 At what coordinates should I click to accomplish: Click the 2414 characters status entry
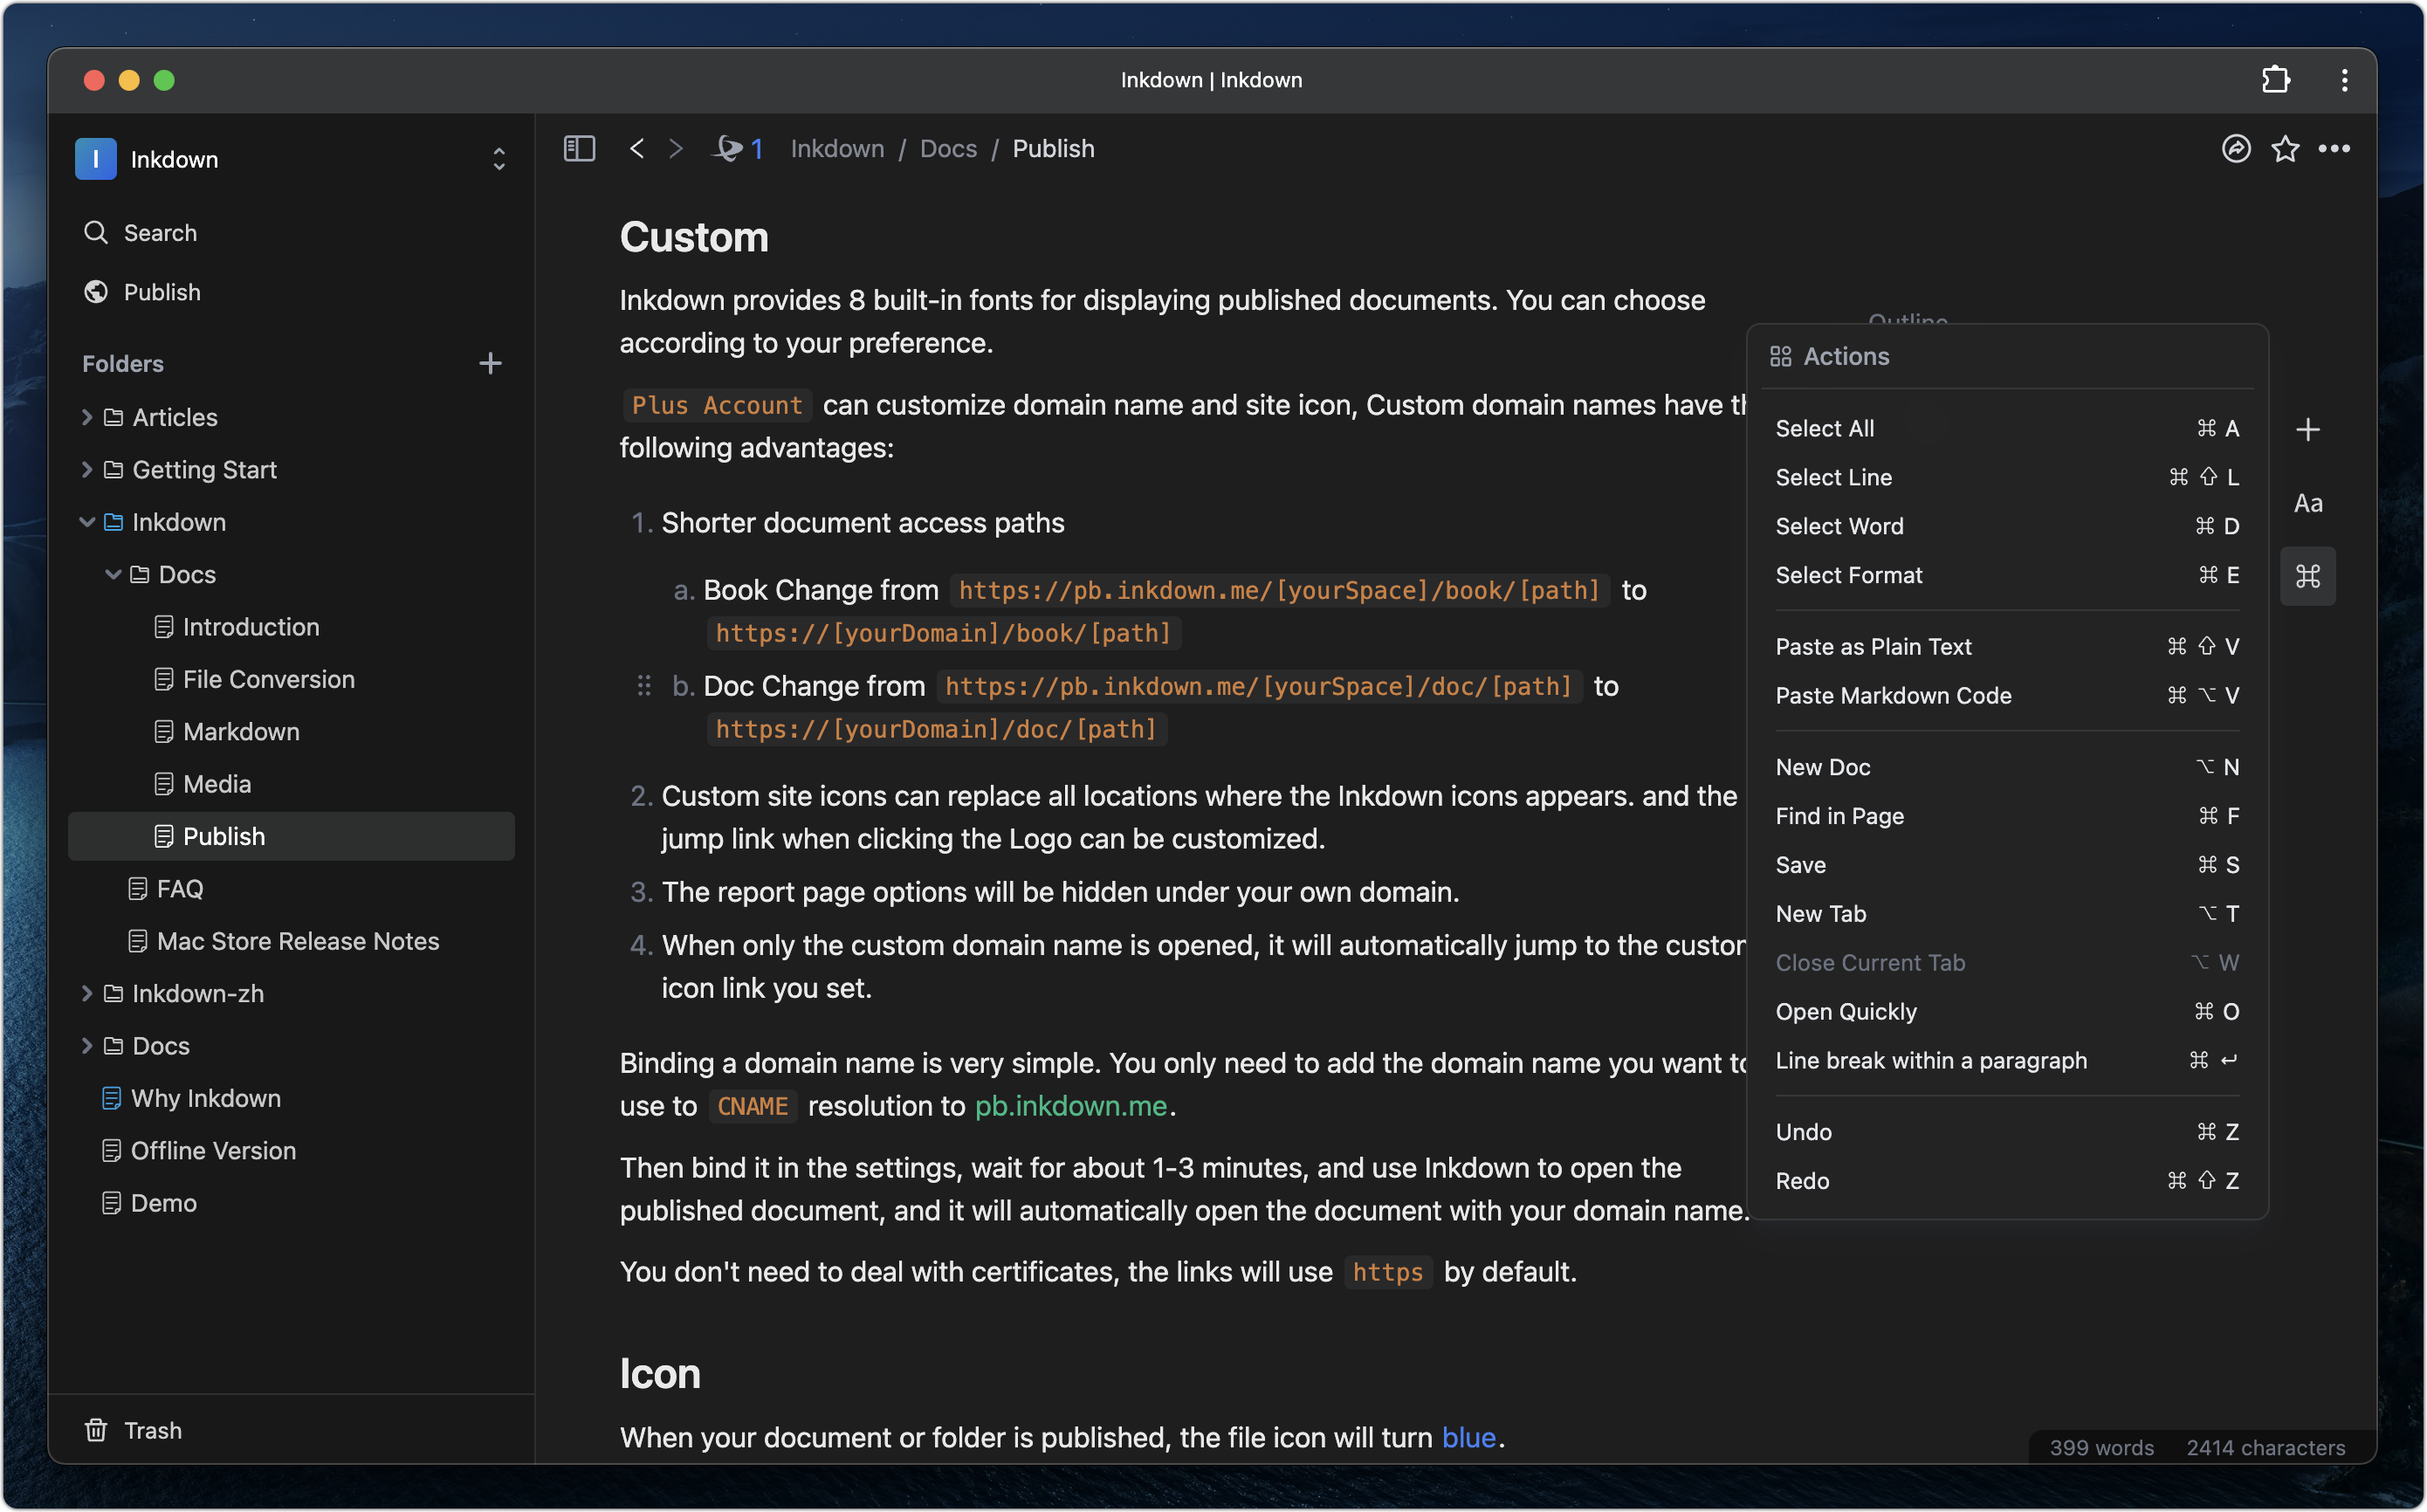click(x=2265, y=1447)
